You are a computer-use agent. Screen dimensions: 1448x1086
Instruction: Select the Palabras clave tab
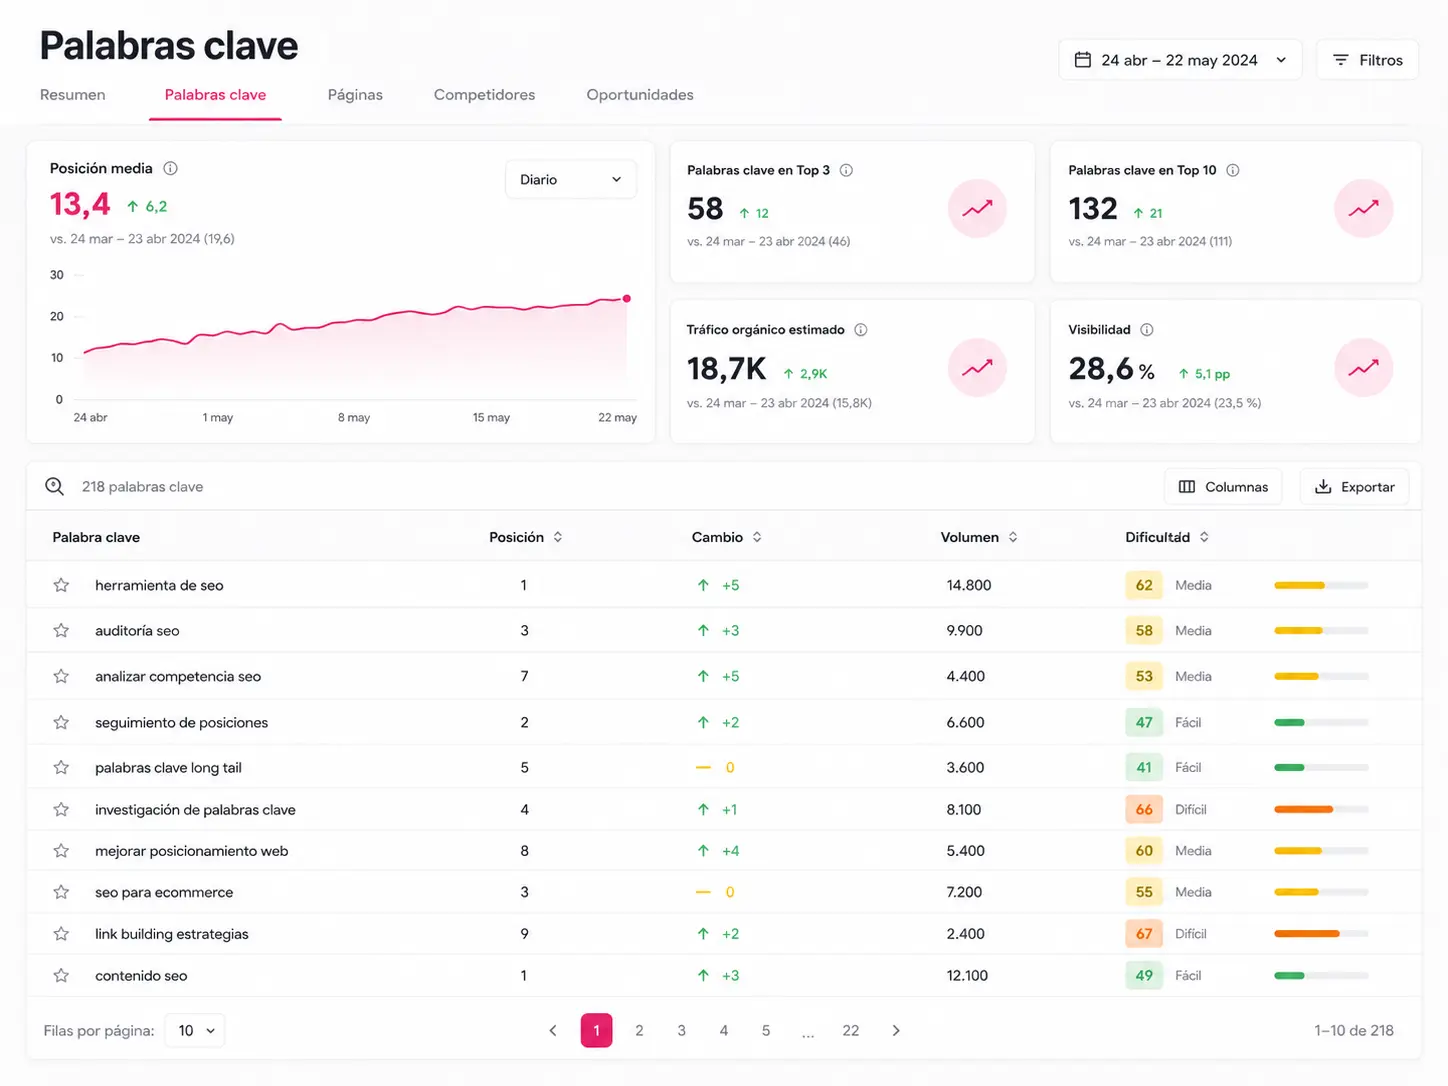(x=215, y=95)
